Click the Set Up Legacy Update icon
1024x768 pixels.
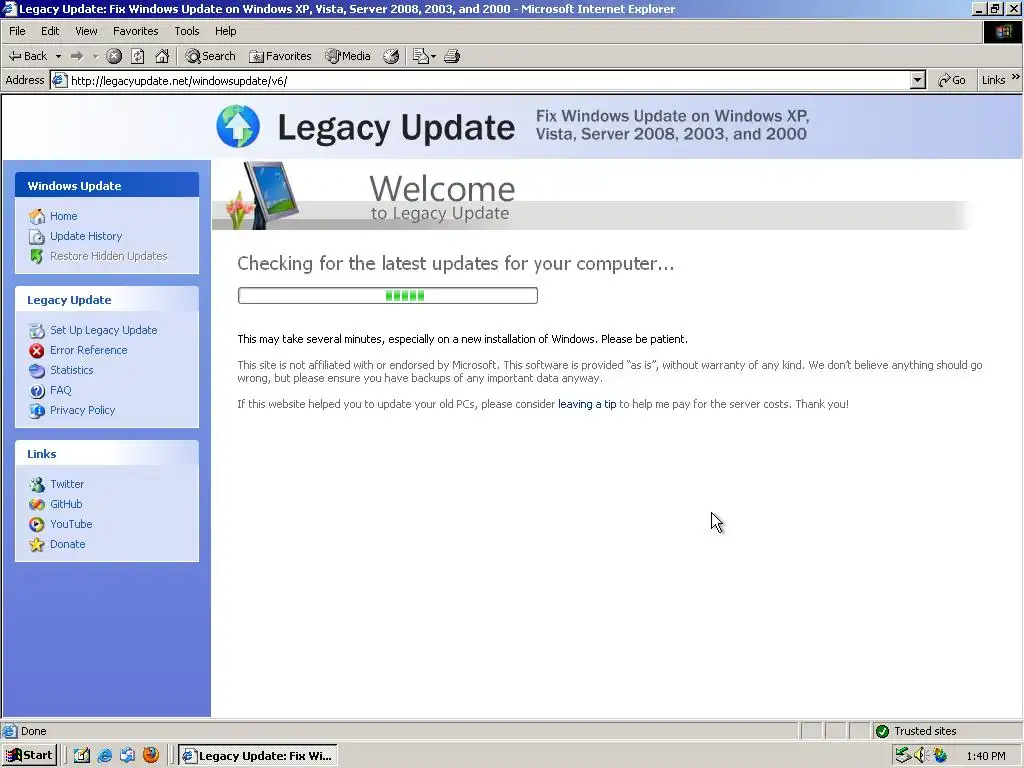point(37,330)
